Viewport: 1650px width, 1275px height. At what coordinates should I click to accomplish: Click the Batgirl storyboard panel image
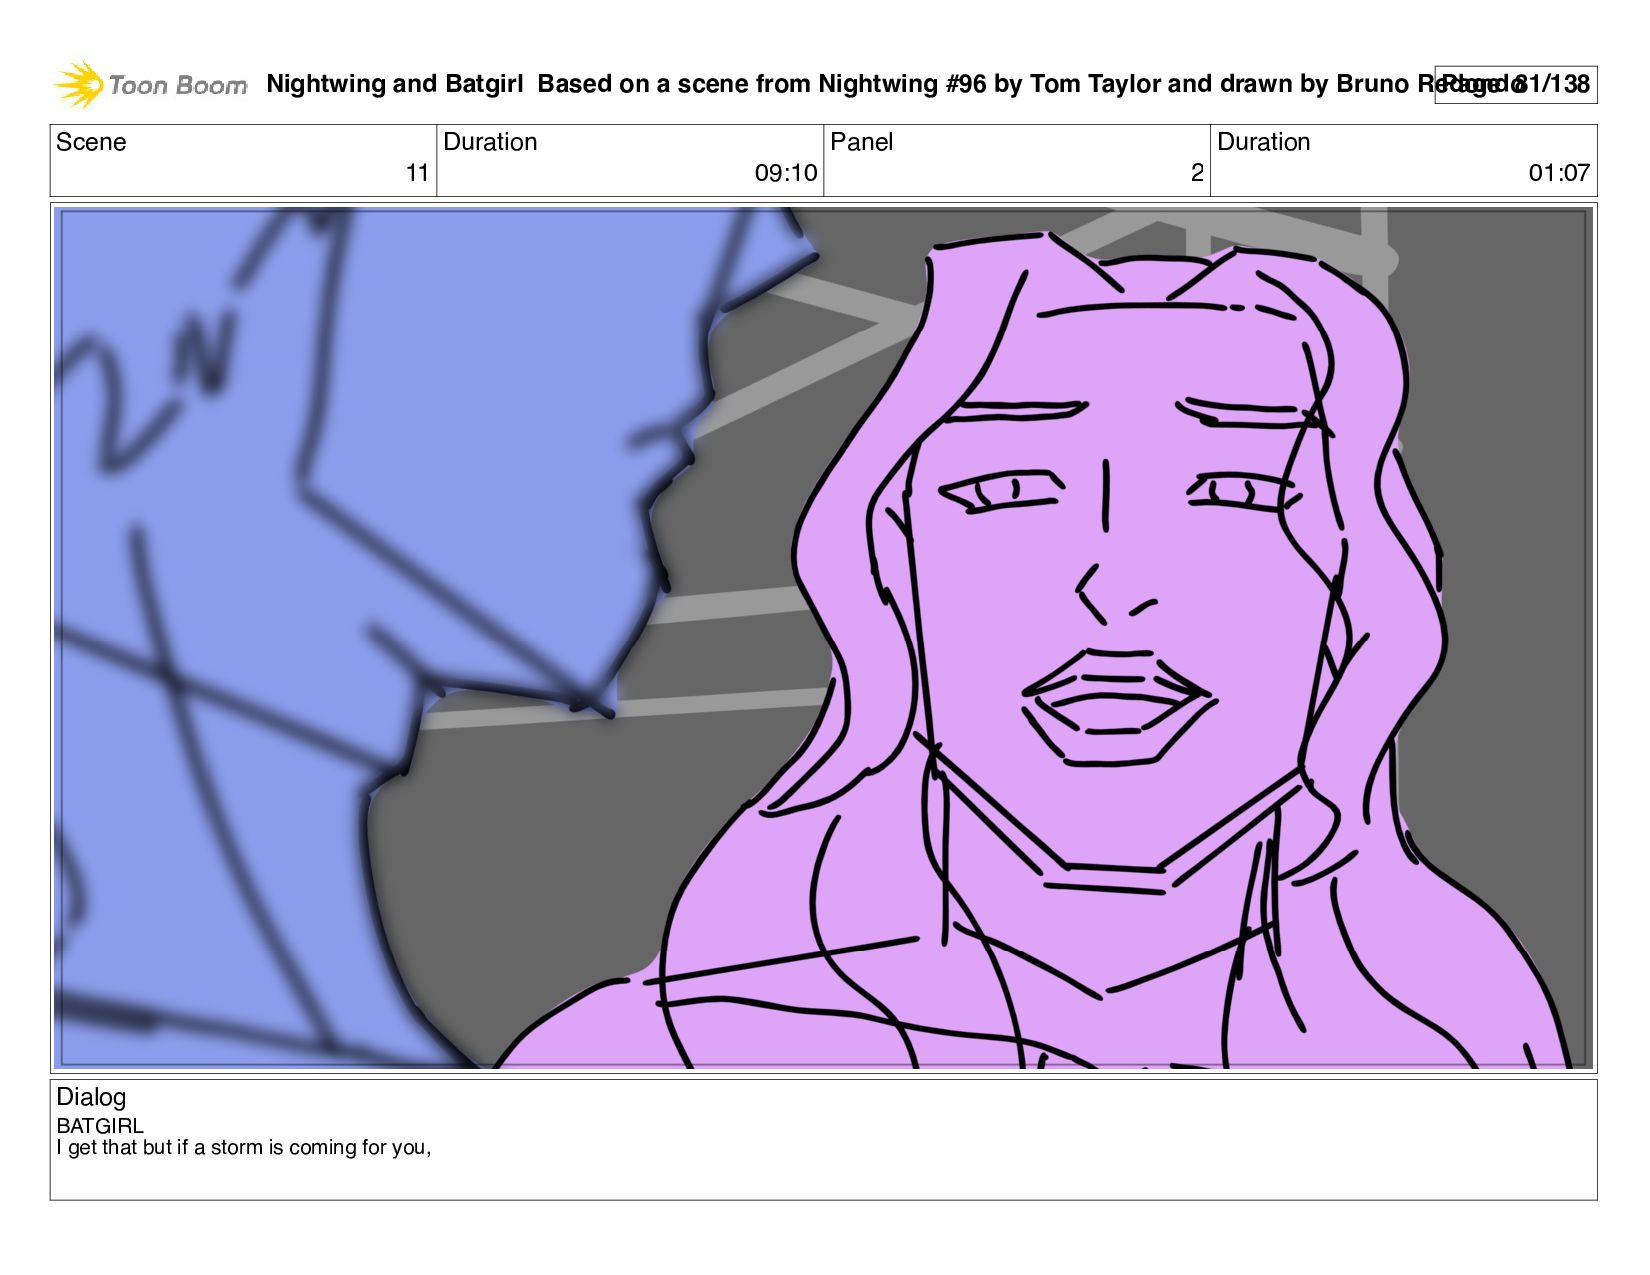[x=823, y=638]
